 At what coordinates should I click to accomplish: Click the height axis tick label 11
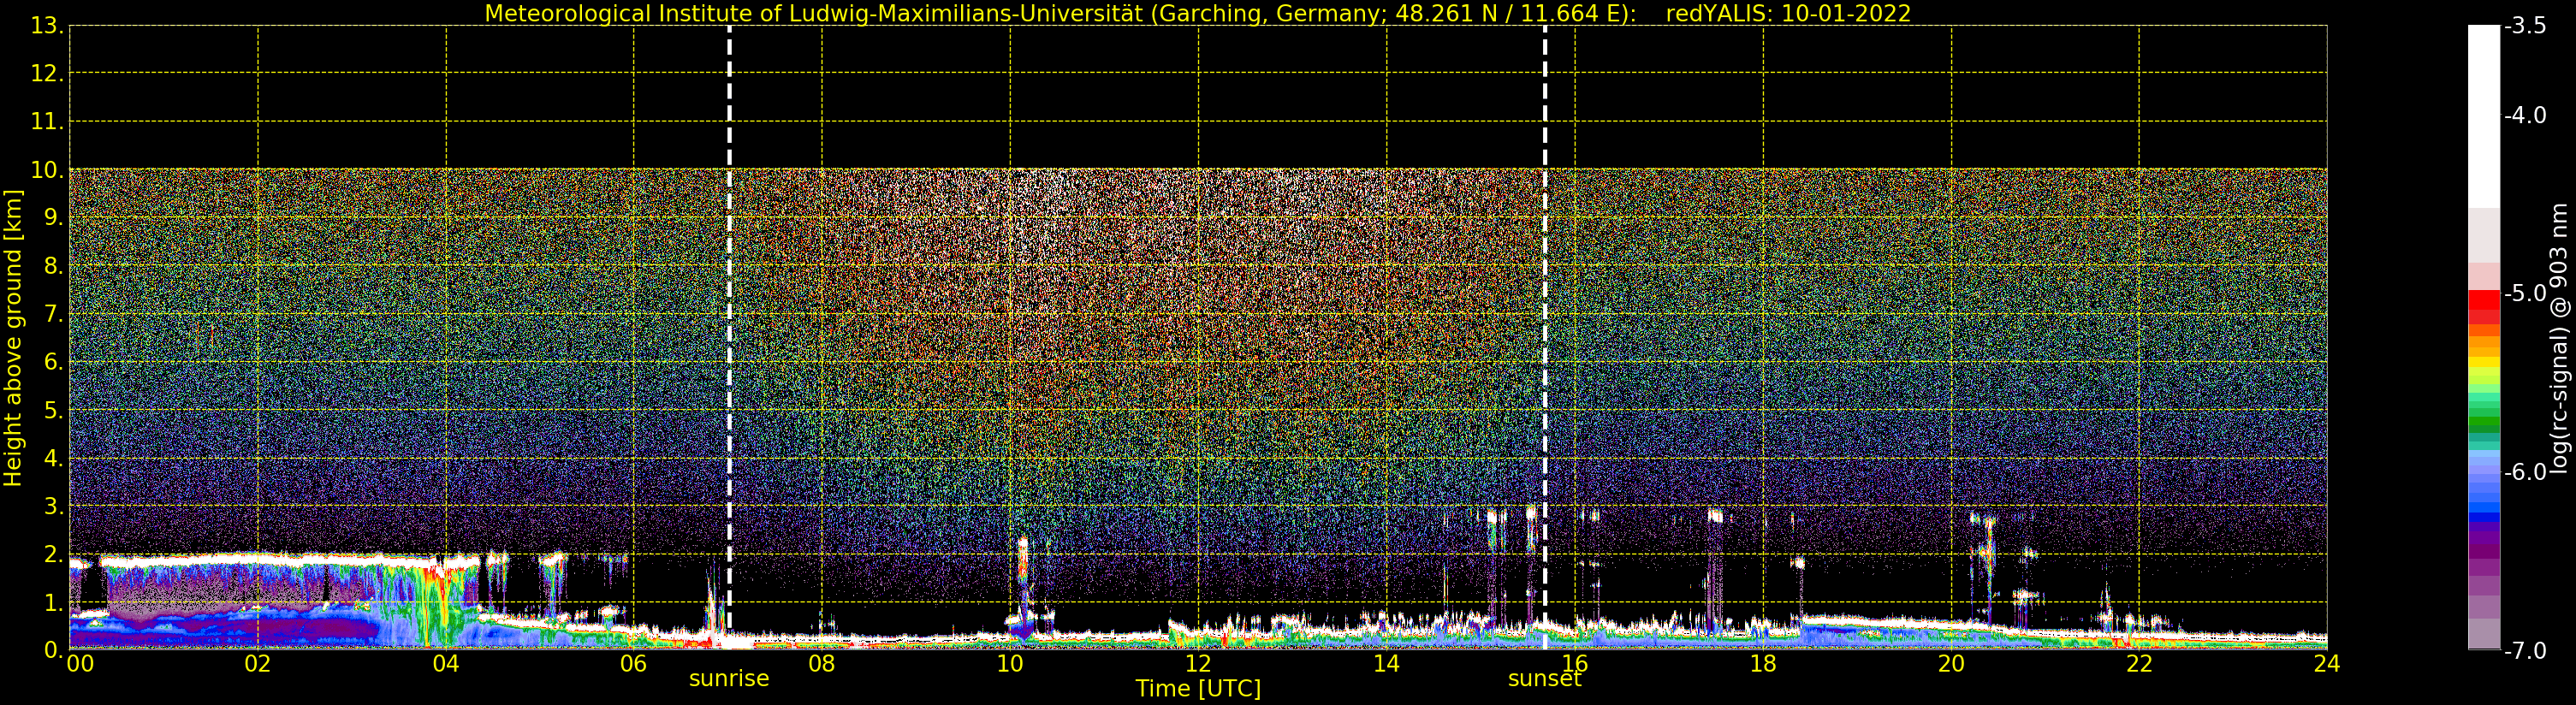(x=46, y=122)
